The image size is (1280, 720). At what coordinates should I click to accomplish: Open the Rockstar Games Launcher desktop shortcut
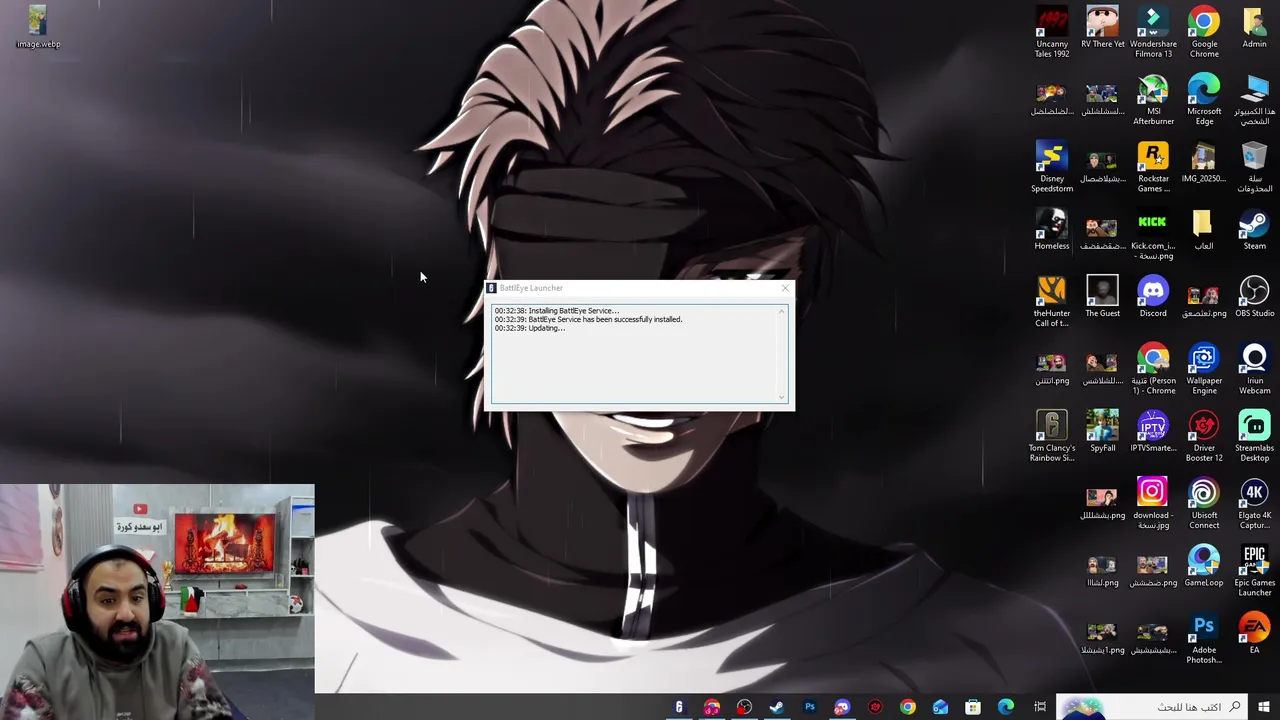(x=1153, y=167)
